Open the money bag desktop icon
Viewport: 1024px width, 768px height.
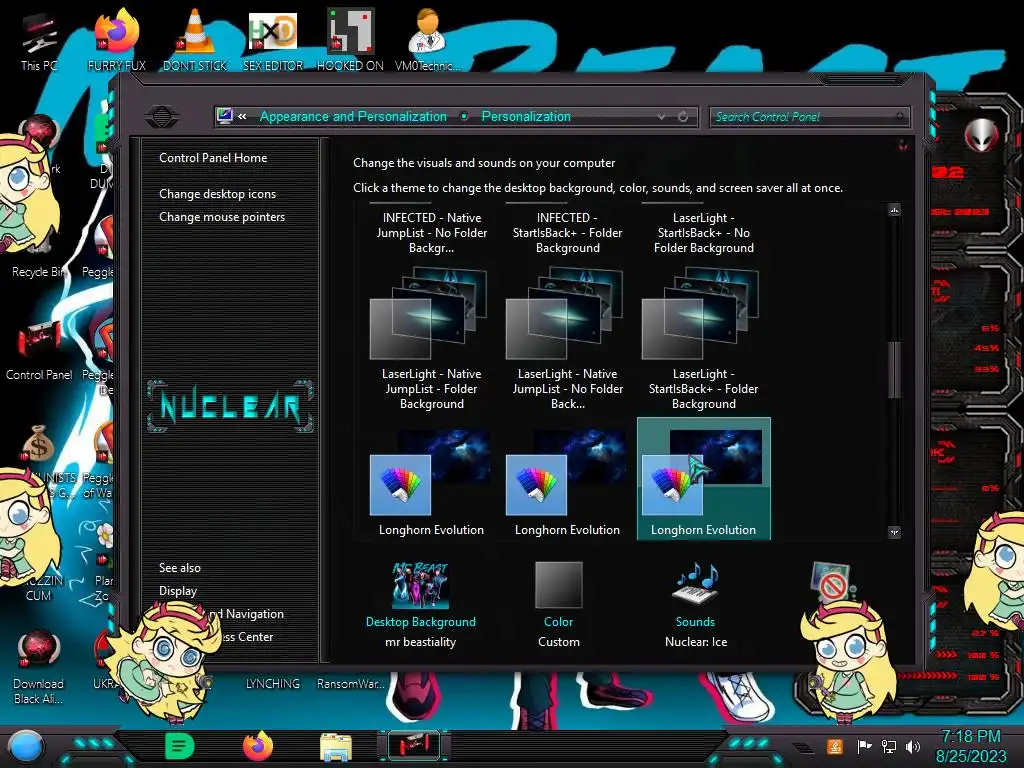38,444
